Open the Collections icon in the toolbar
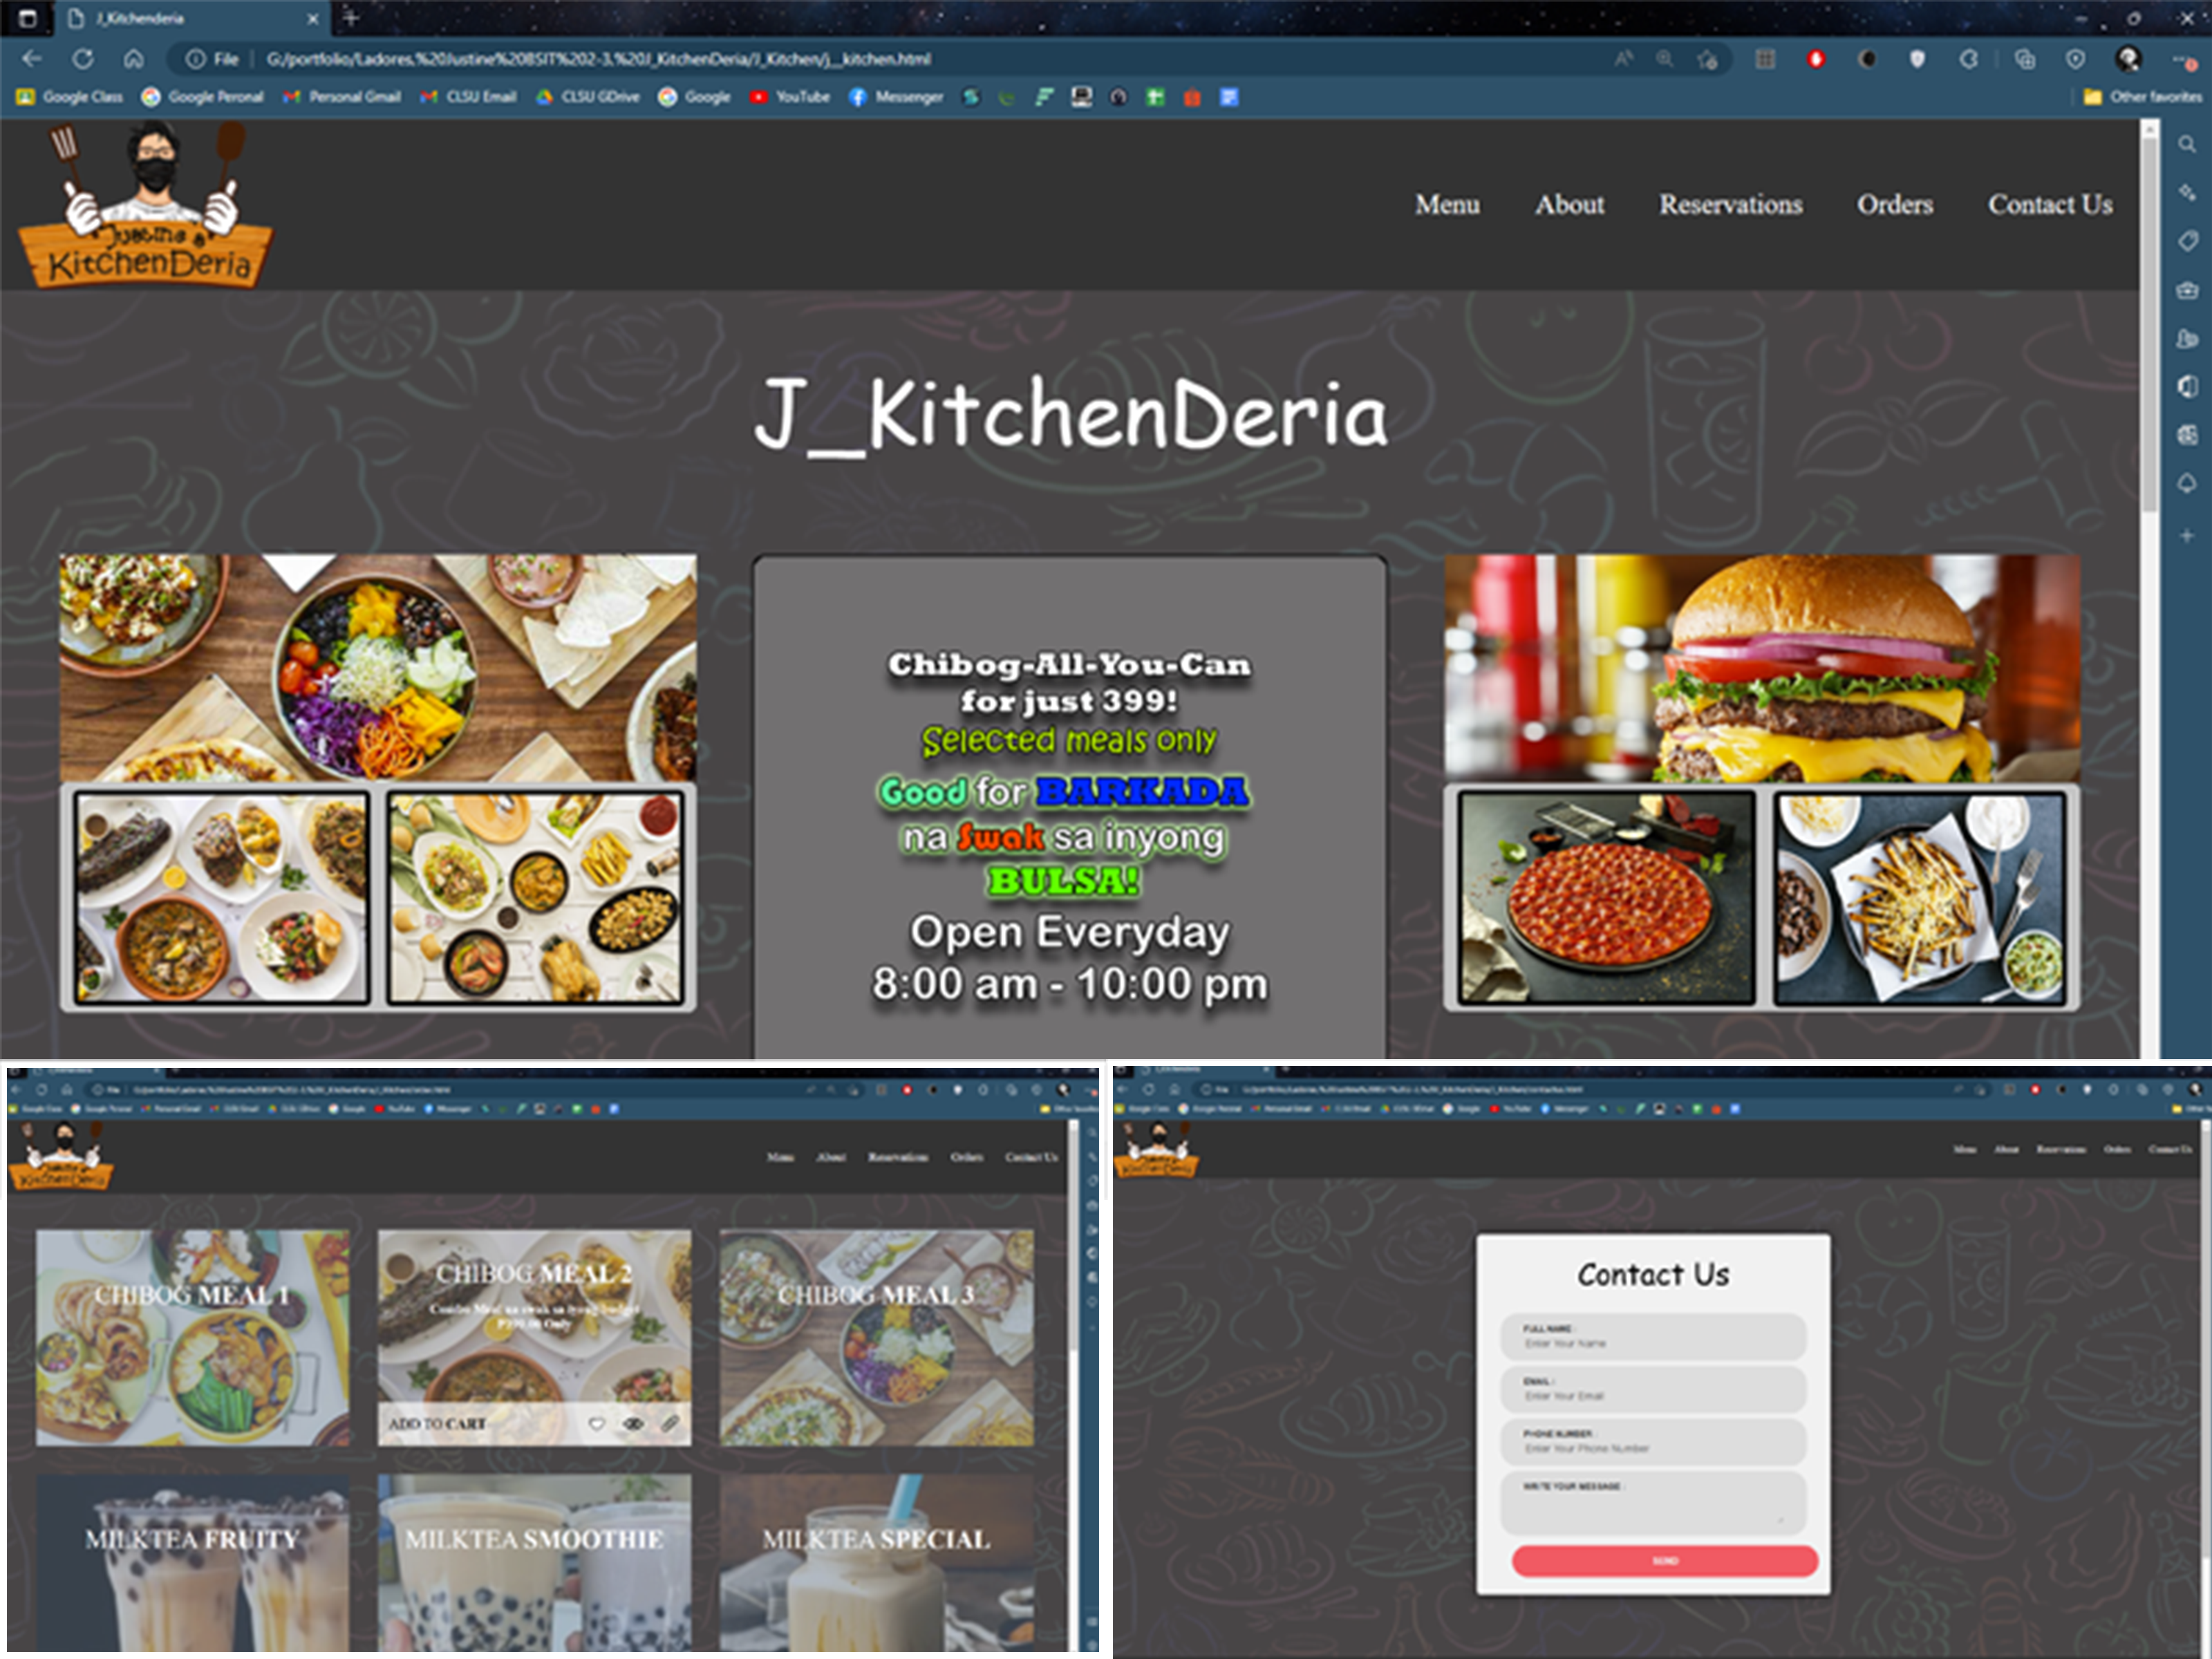The width and height of the screenshot is (2212, 1659). [2025, 60]
